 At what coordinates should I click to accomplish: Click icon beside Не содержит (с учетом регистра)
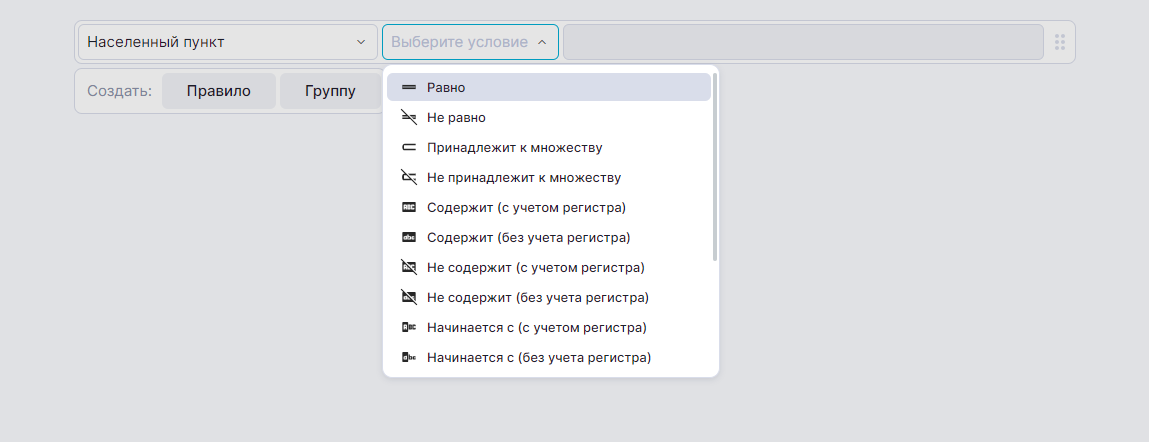click(x=408, y=268)
